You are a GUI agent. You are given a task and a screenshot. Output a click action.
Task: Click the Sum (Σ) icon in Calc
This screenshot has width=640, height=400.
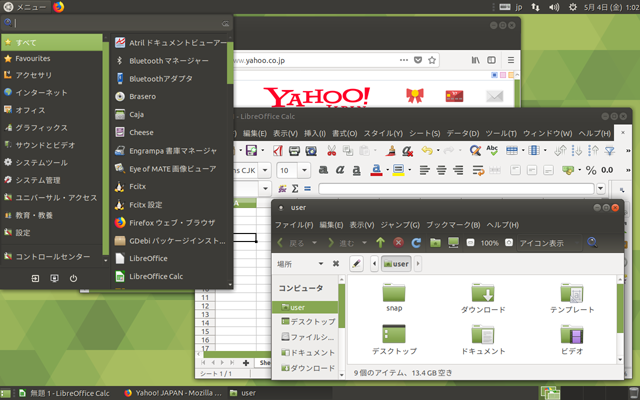click(x=294, y=188)
